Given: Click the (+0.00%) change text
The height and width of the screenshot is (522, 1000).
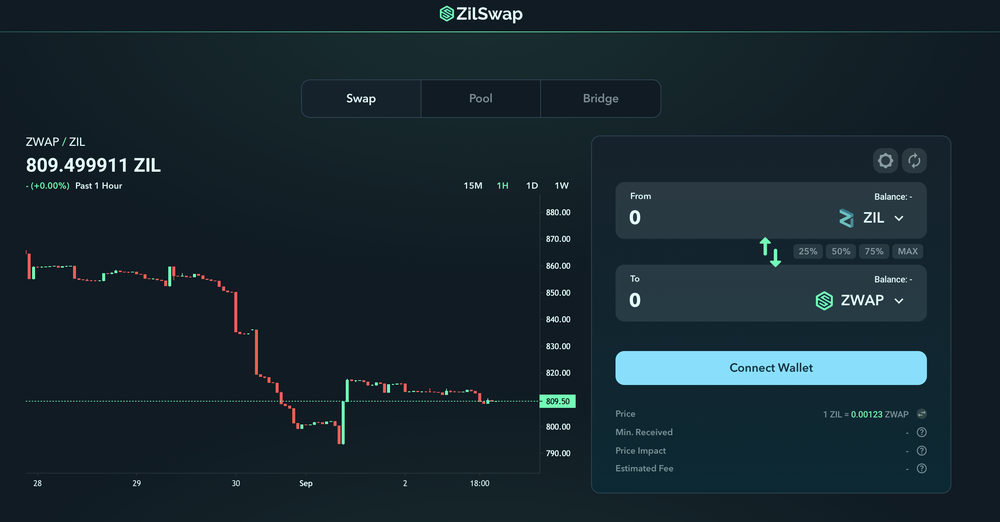Looking at the screenshot, I should pos(50,186).
